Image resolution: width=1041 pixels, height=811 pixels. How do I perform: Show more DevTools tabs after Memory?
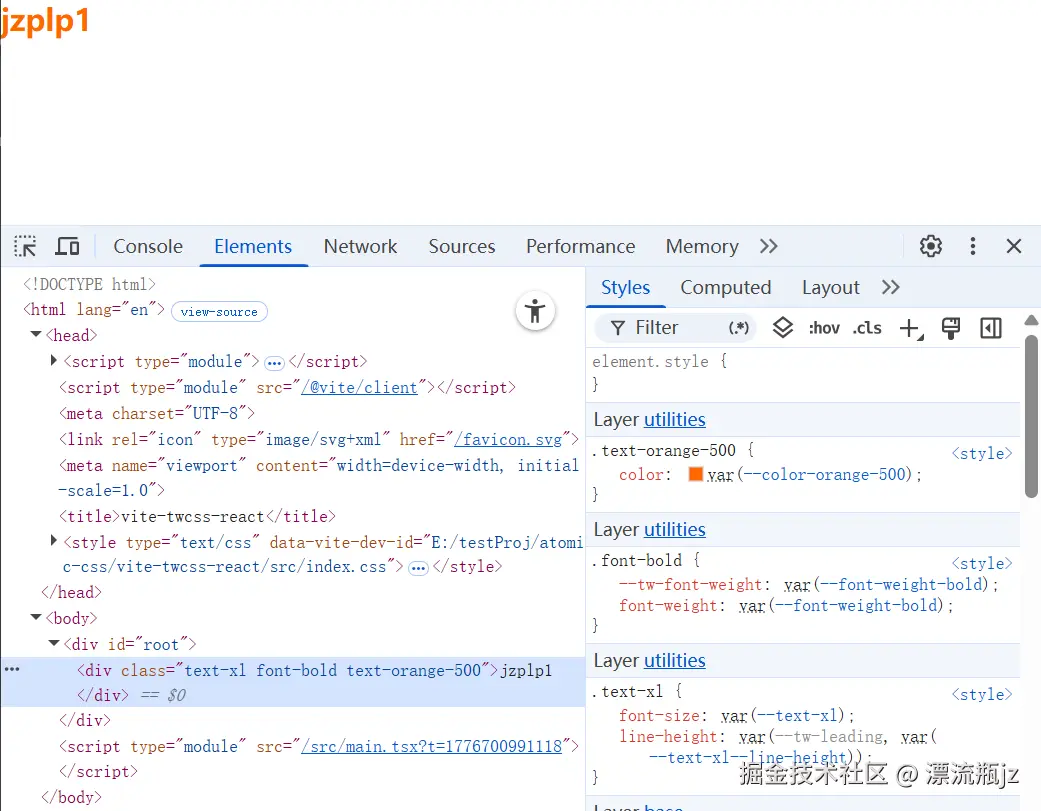coord(768,246)
